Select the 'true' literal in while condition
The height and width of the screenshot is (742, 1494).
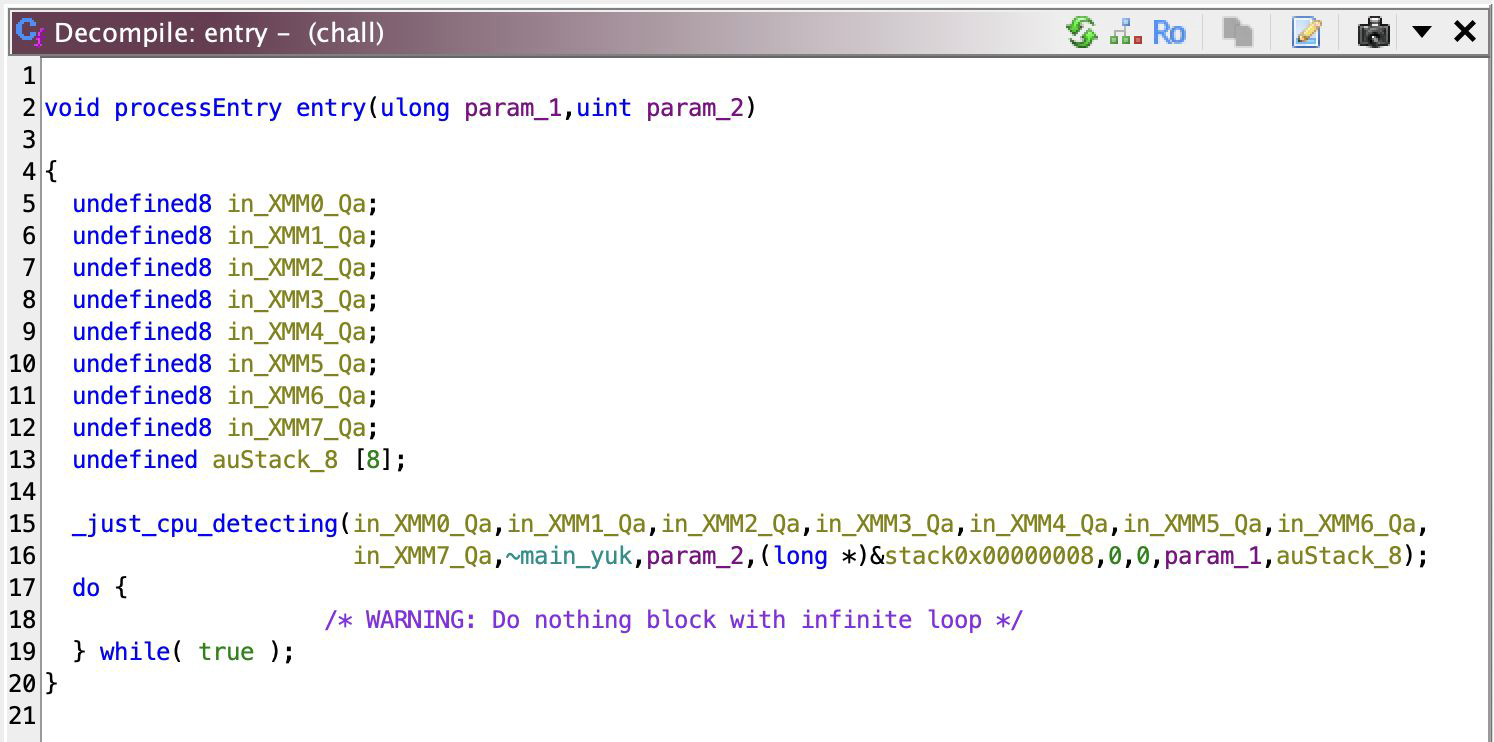226,652
